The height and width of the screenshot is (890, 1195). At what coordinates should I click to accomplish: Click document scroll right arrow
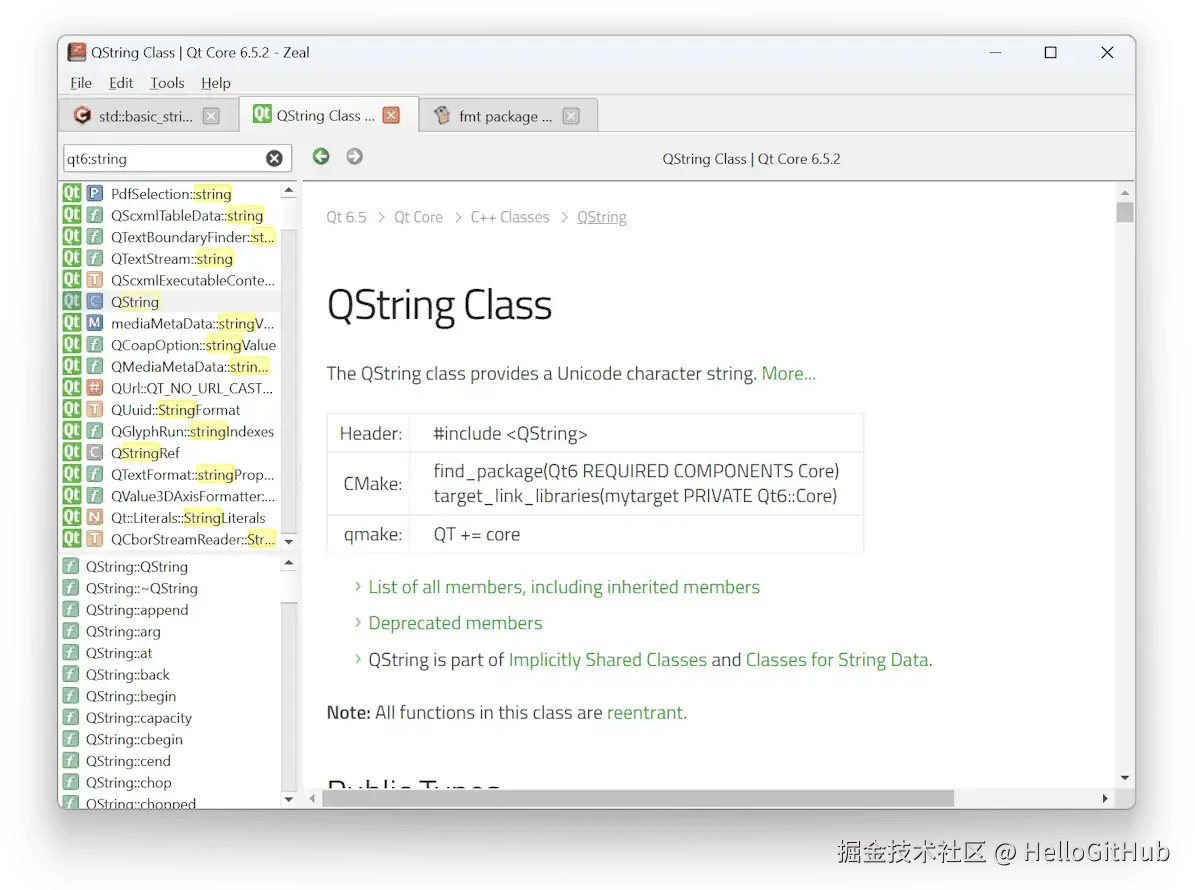click(1104, 798)
